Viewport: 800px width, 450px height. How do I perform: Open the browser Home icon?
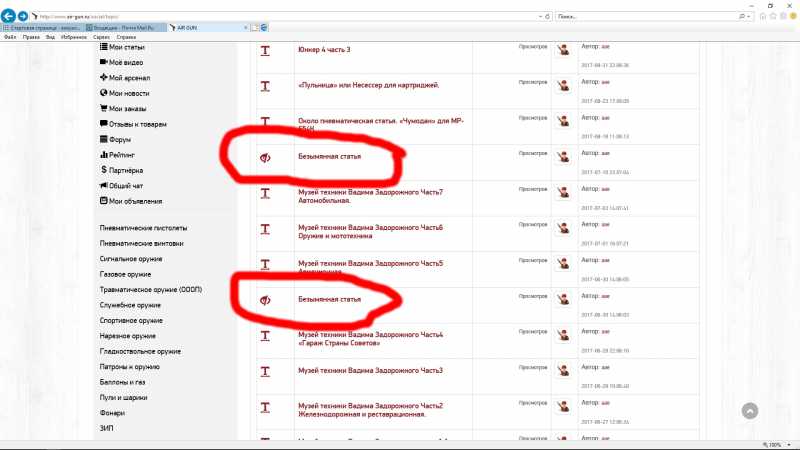click(x=763, y=16)
